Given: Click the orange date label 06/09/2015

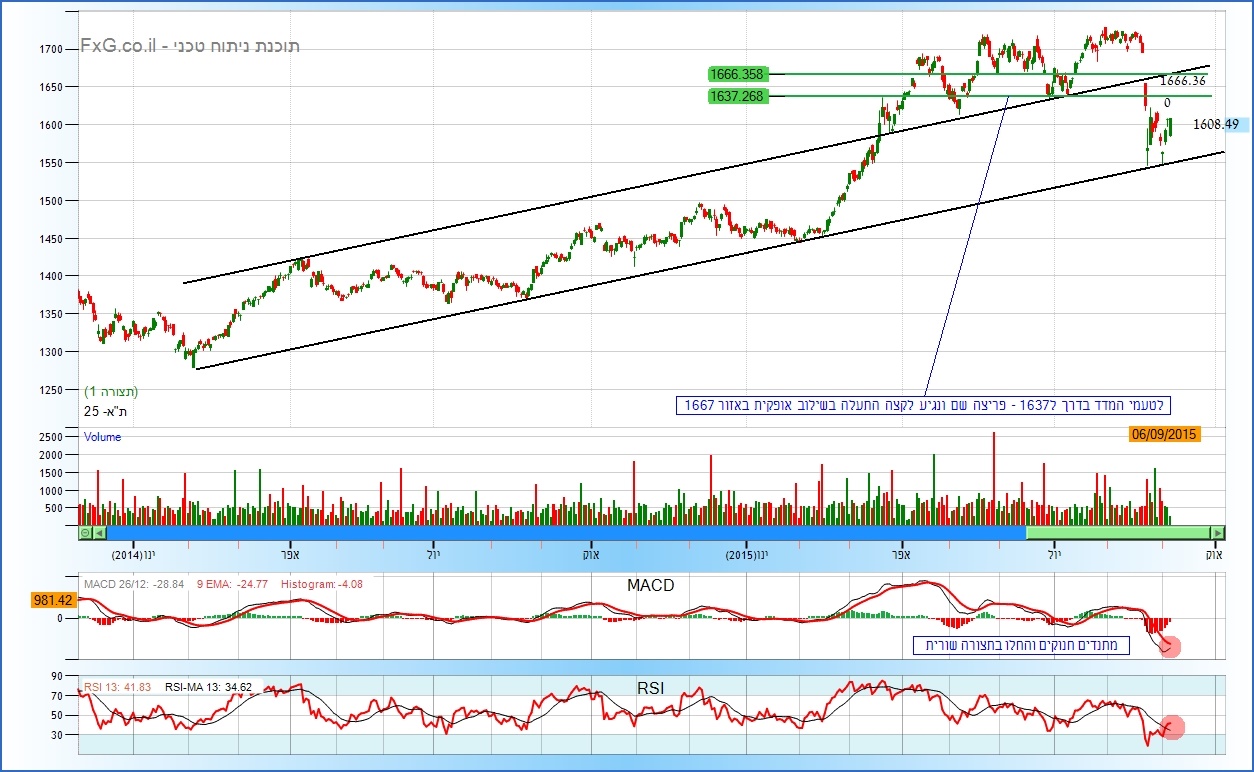Looking at the screenshot, I should 1164,434.
